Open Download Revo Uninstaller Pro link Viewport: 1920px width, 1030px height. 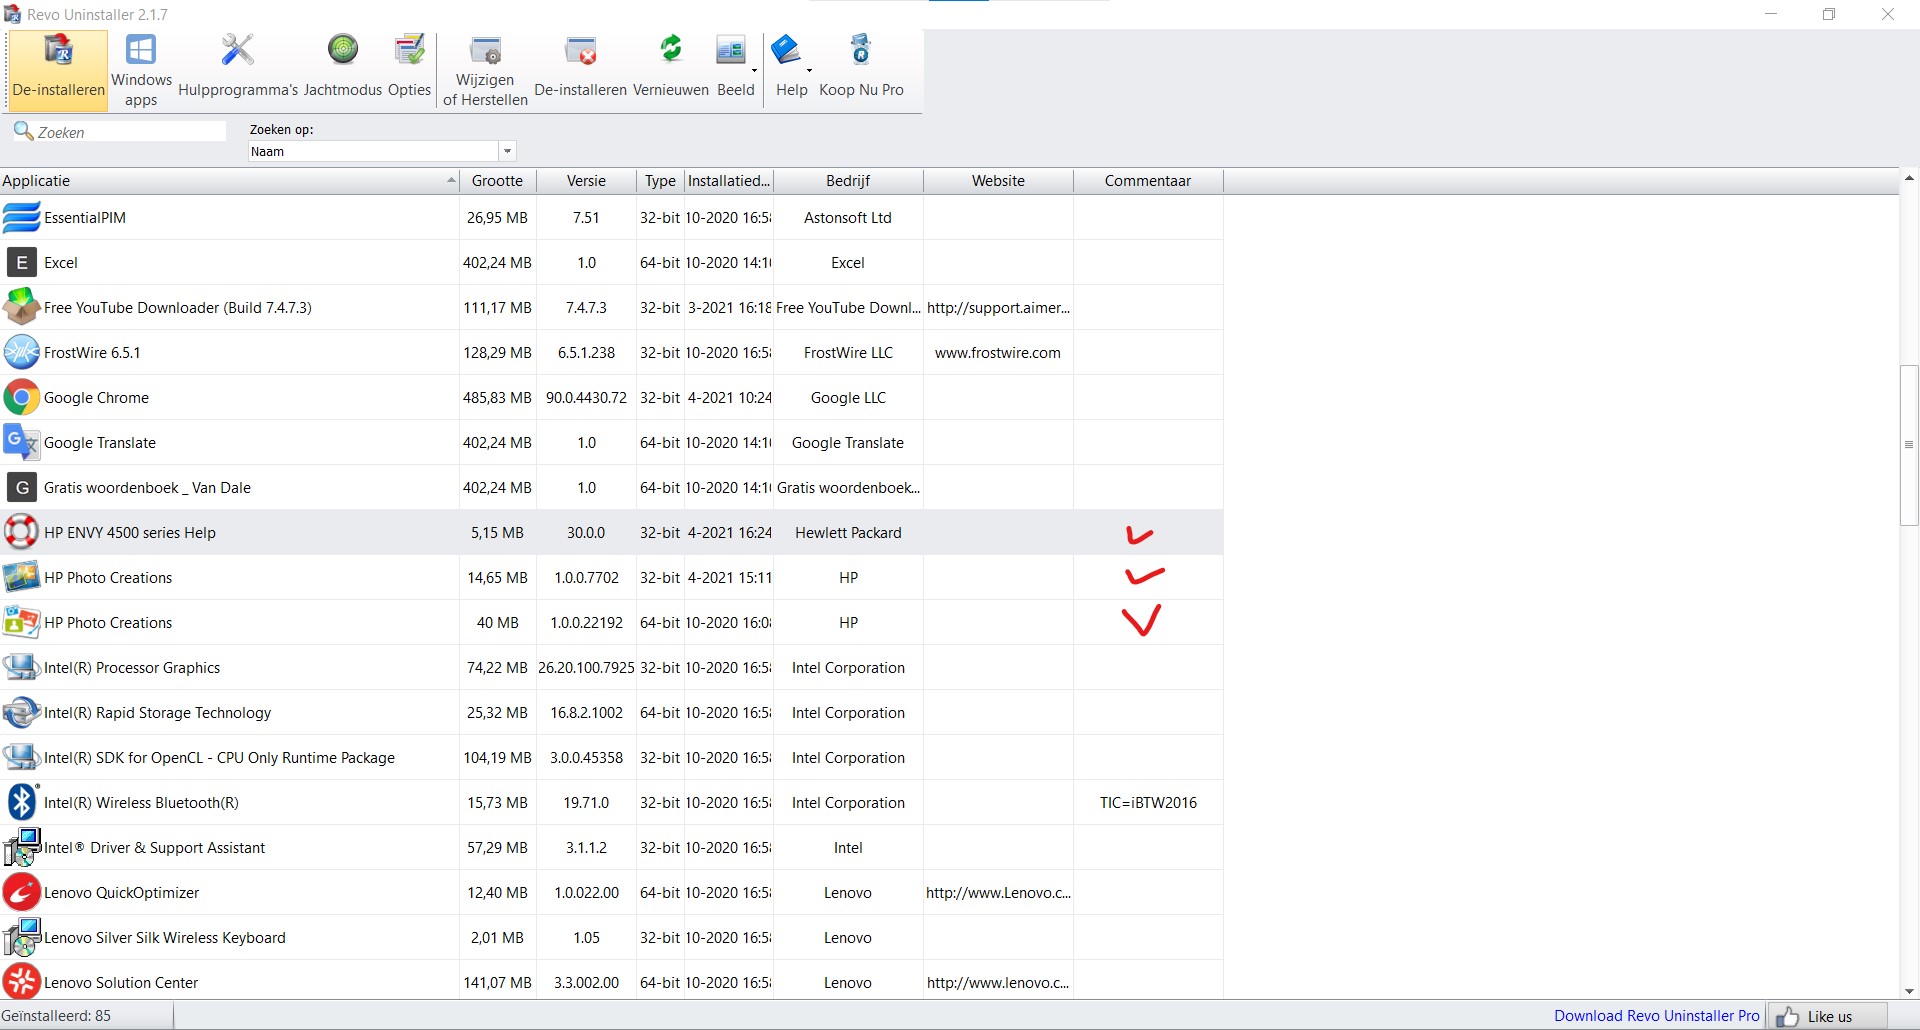pos(1656,1015)
